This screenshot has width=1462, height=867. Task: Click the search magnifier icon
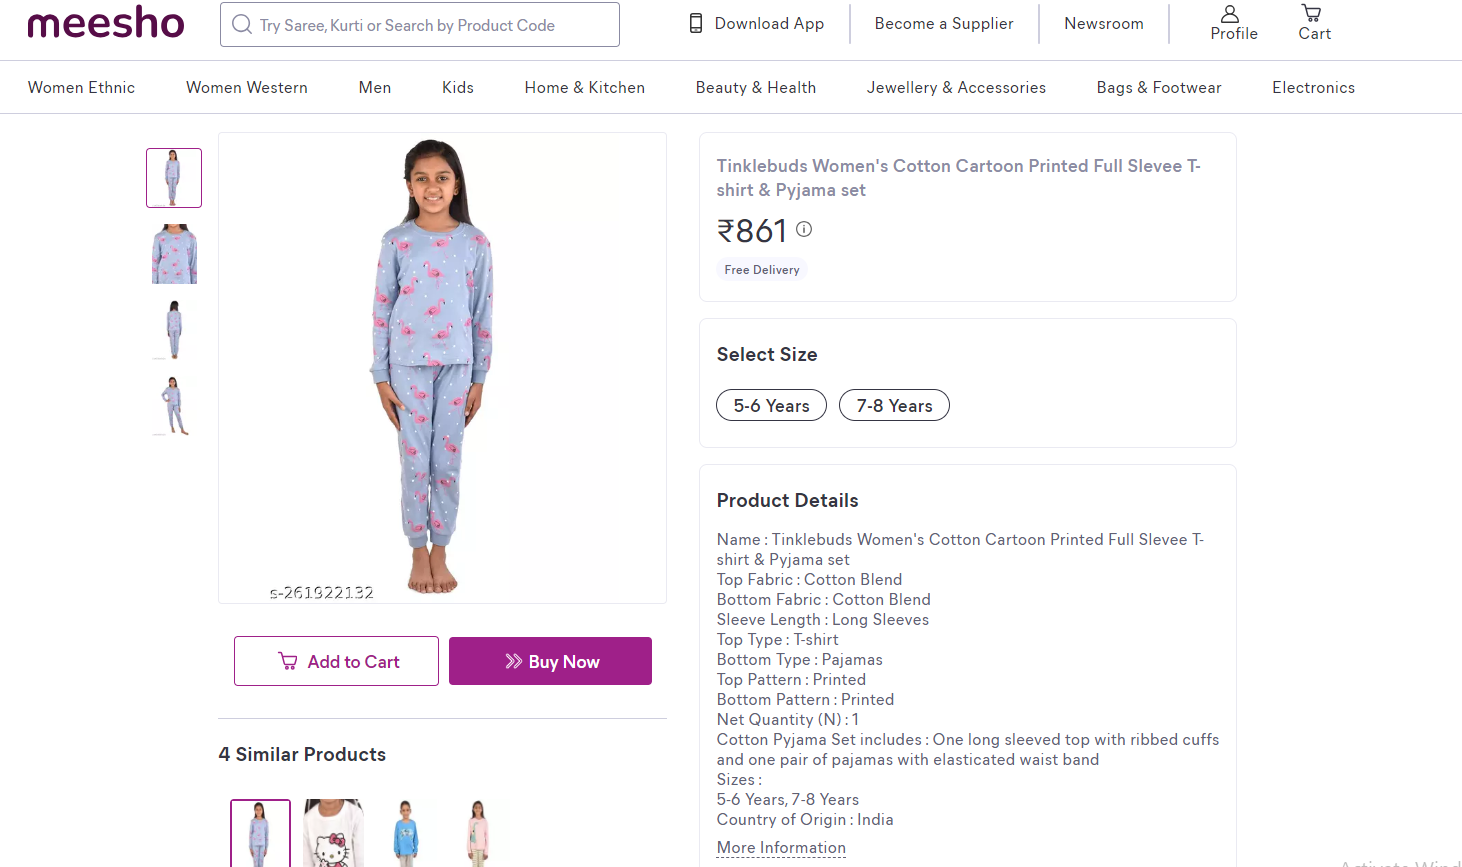[242, 25]
